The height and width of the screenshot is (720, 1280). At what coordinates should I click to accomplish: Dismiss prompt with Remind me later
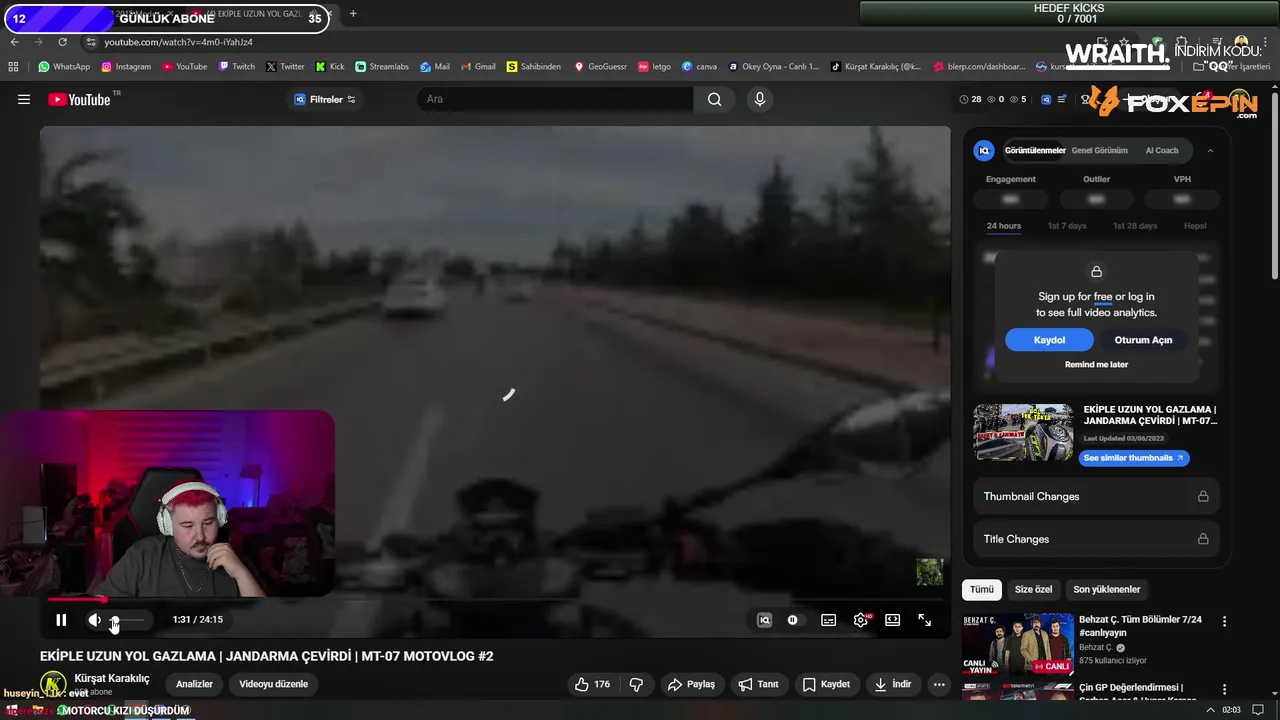(1096, 364)
